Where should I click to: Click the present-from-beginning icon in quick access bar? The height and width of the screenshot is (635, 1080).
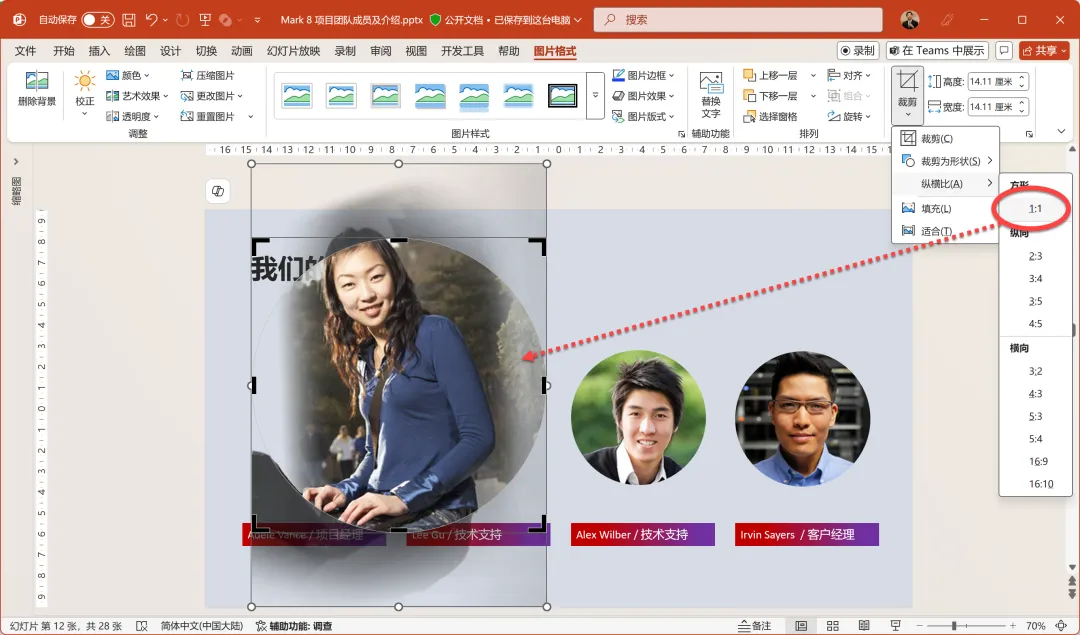coord(205,20)
